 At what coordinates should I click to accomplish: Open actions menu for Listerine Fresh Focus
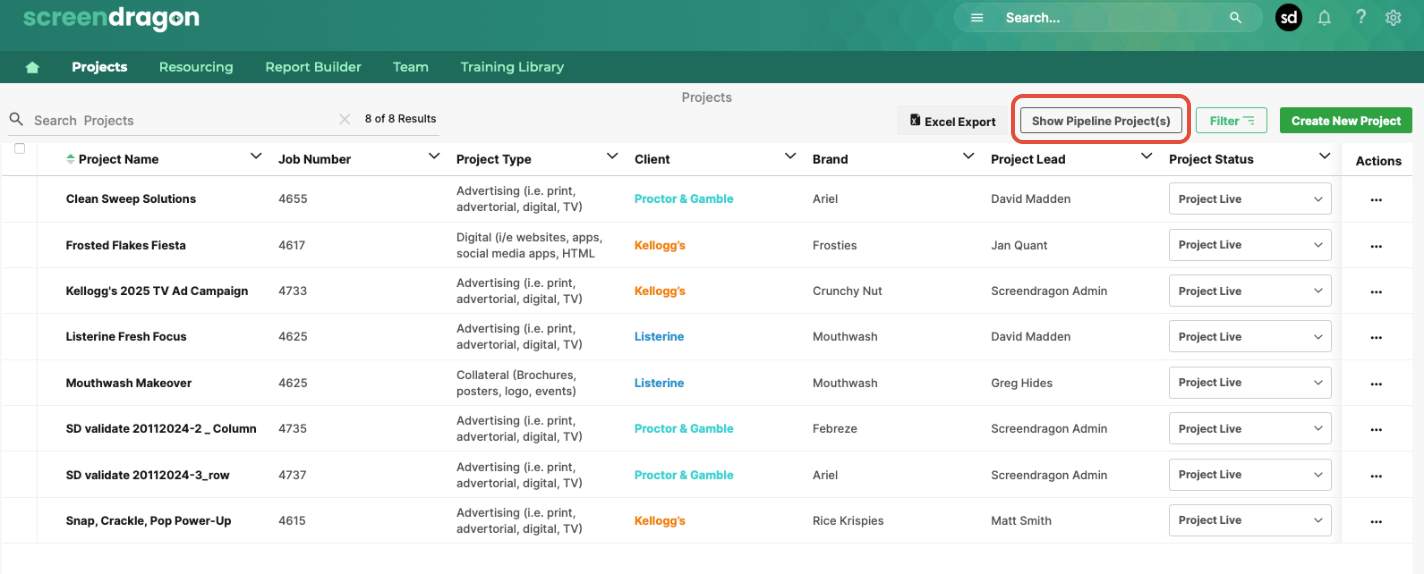(x=1376, y=337)
